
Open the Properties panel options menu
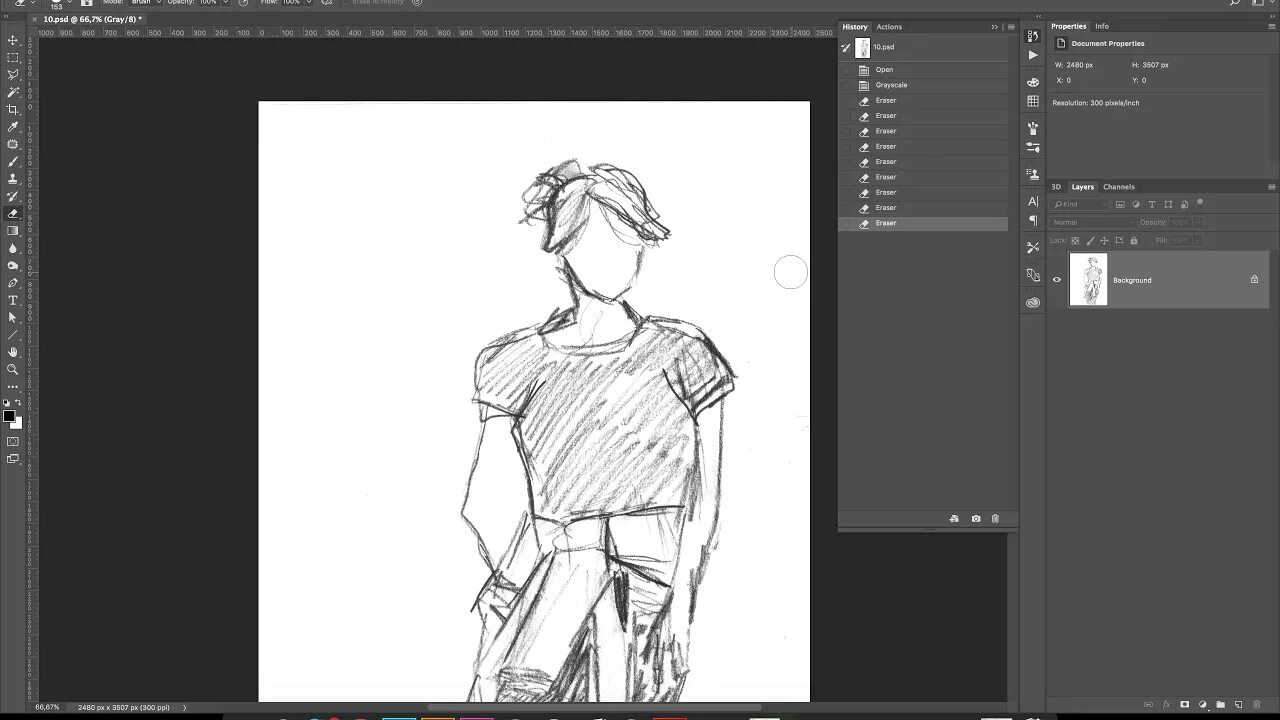coord(1272,26)
